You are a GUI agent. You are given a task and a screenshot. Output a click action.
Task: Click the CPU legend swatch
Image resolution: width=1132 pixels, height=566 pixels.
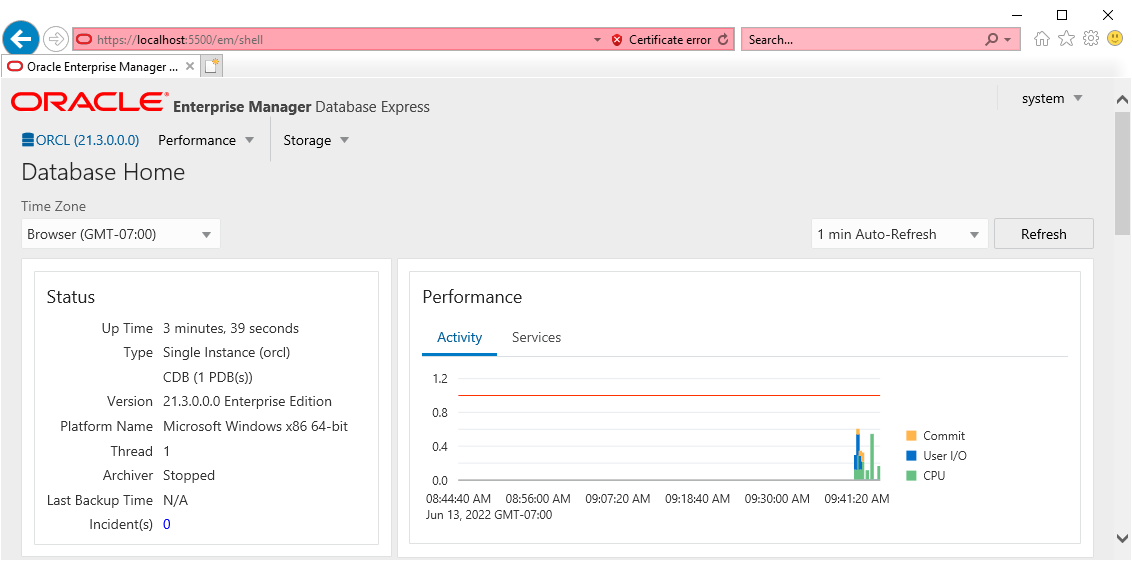(911, 476)
